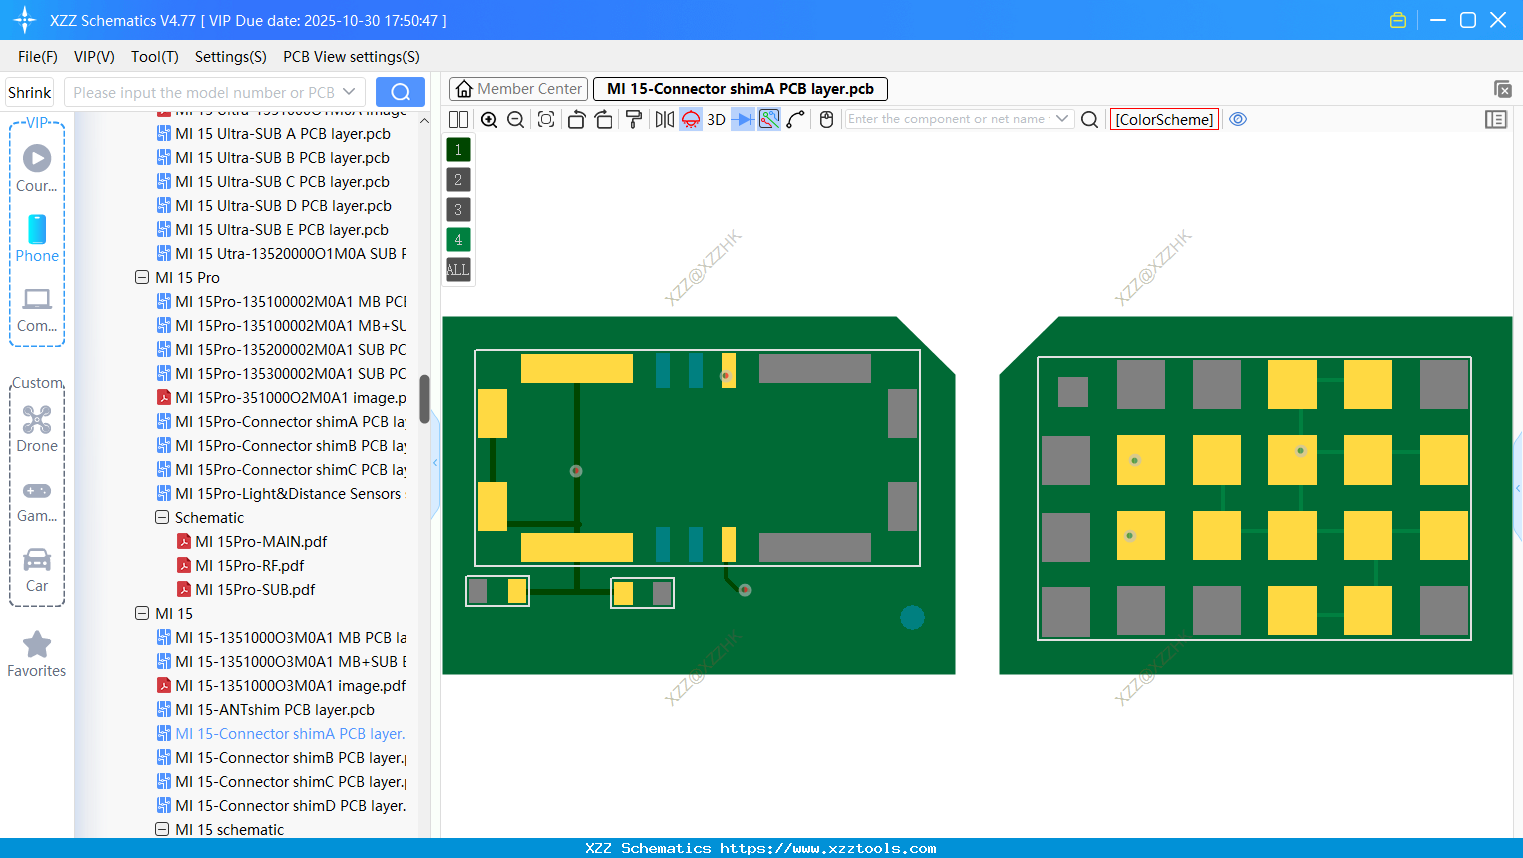Viewport: 1523px width, 858px height.
Task: Toggle the split view layout icon
Action: tap(458, 119)
